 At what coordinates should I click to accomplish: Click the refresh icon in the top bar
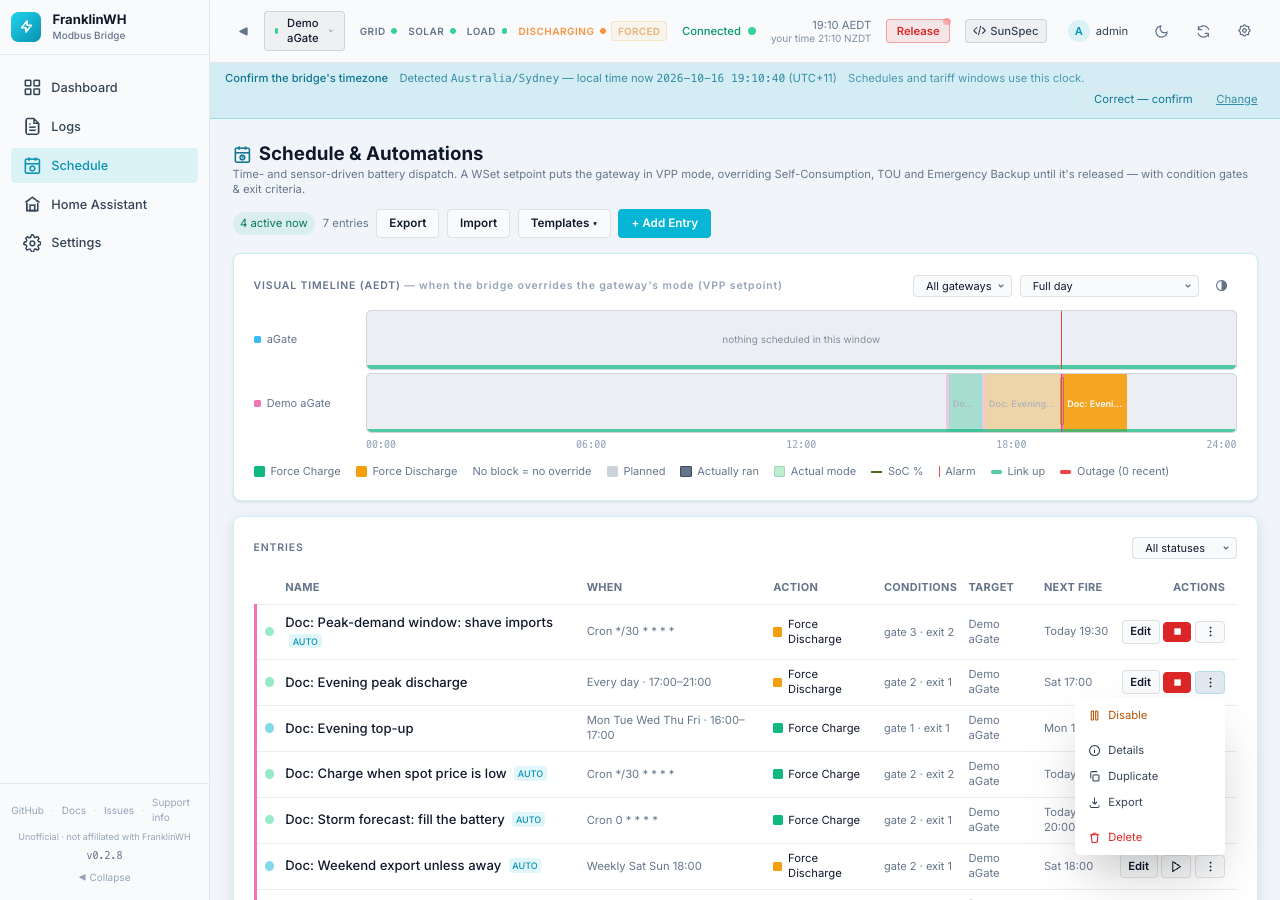tap(1203, 31)
